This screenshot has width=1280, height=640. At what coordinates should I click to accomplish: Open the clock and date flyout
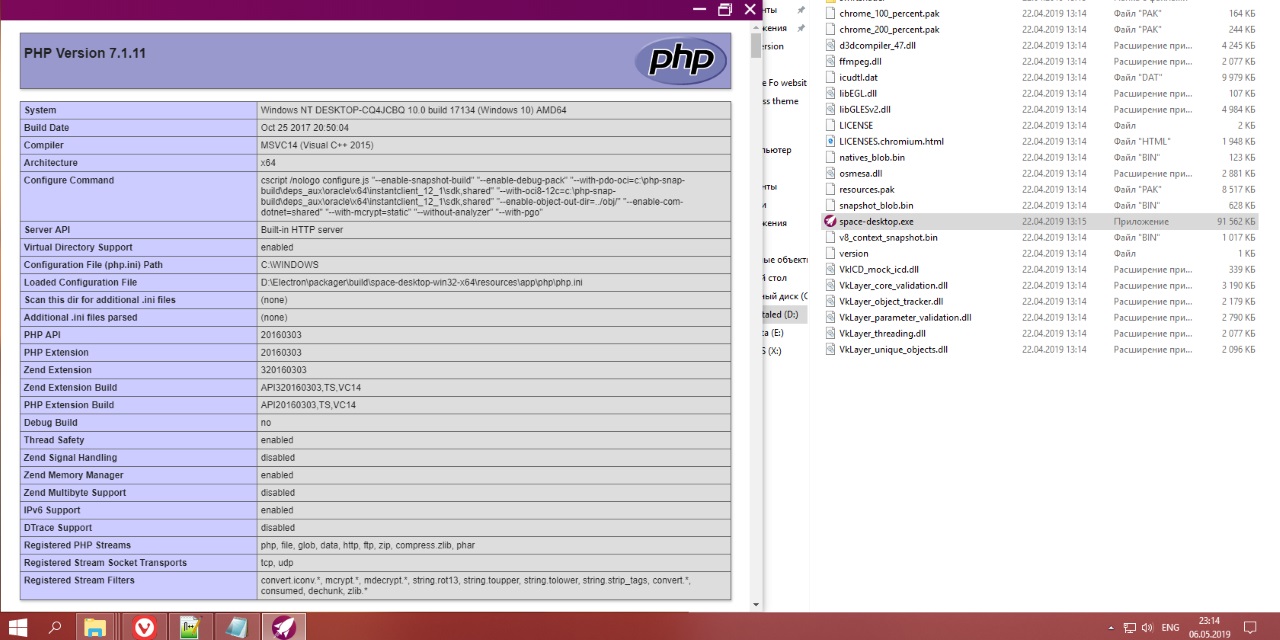[1208, 627]
